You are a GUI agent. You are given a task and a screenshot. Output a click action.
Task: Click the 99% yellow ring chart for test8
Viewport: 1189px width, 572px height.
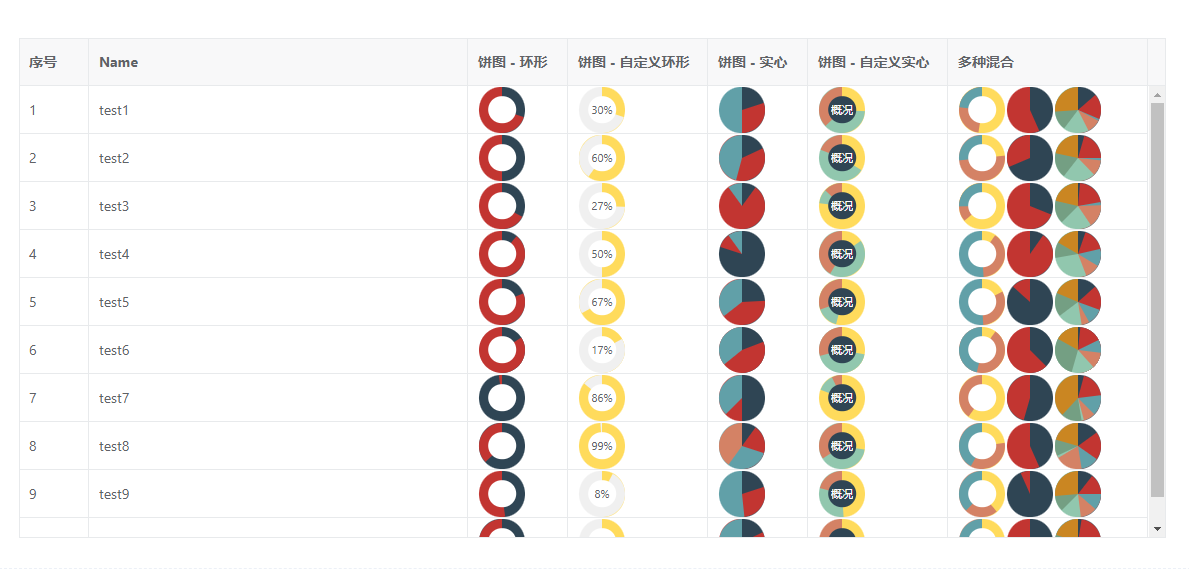click(602, 446)
